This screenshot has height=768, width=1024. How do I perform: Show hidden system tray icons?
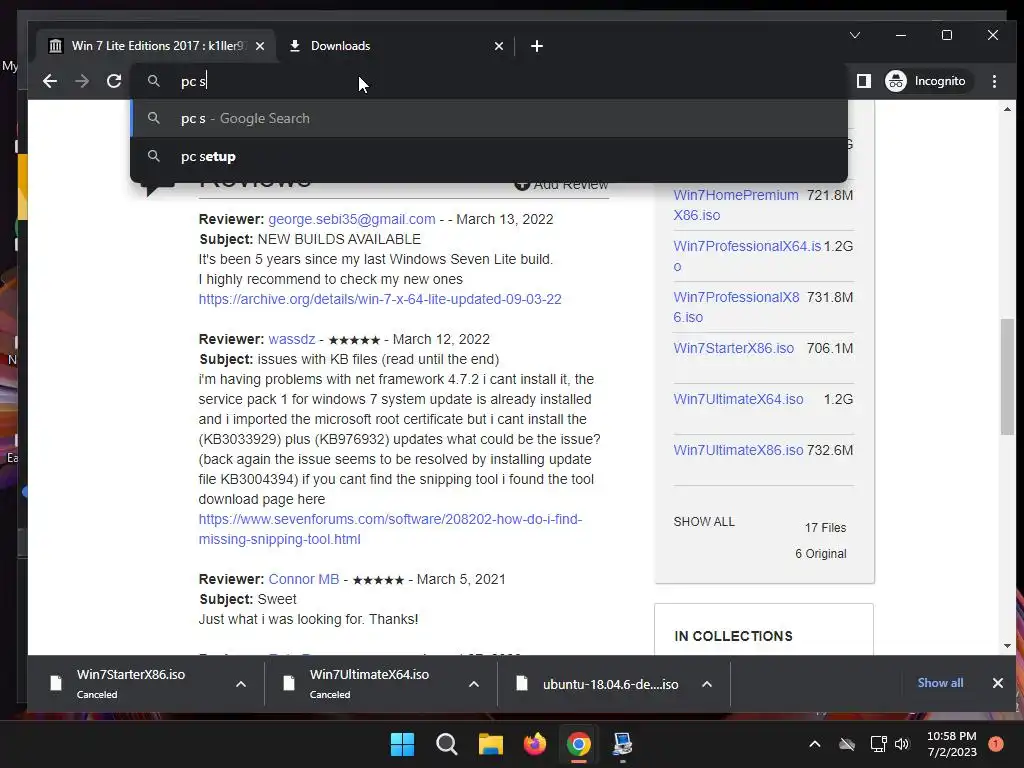pos(815,744)
